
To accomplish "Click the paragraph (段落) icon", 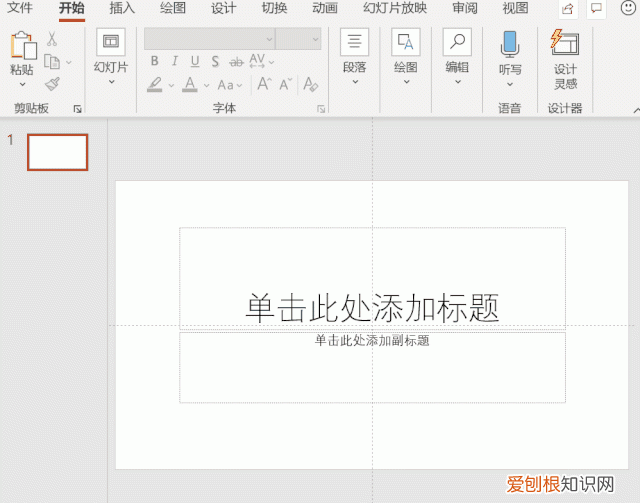I will click(354, 42).
